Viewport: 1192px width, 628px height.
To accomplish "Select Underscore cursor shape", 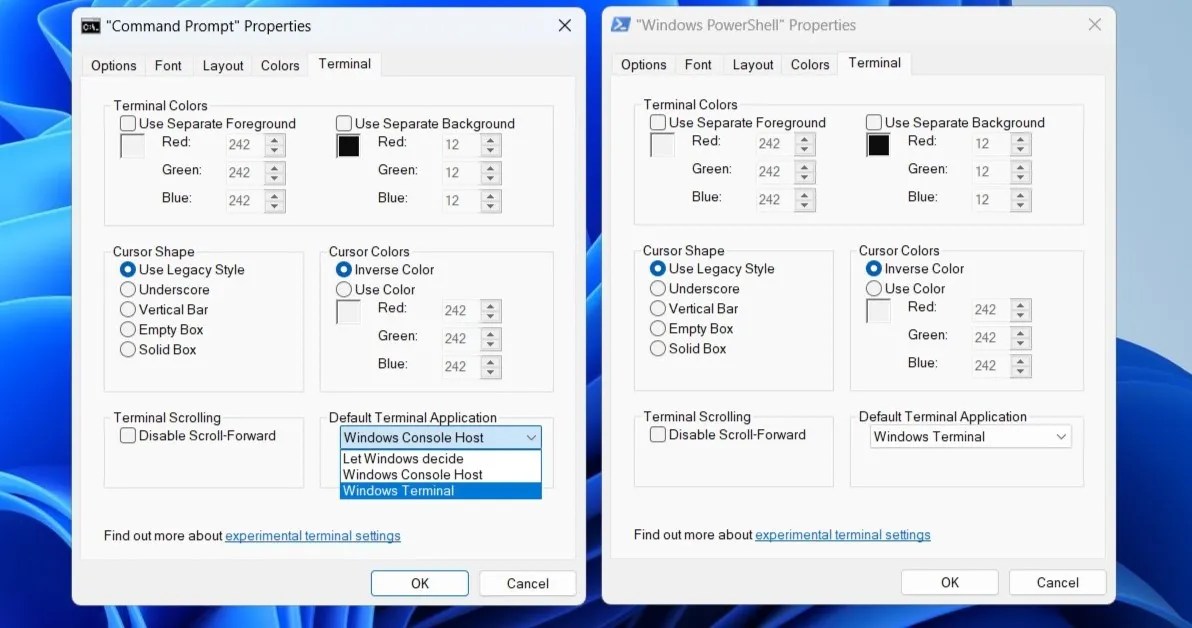I will pyautogui.click(x=128, y=290).
